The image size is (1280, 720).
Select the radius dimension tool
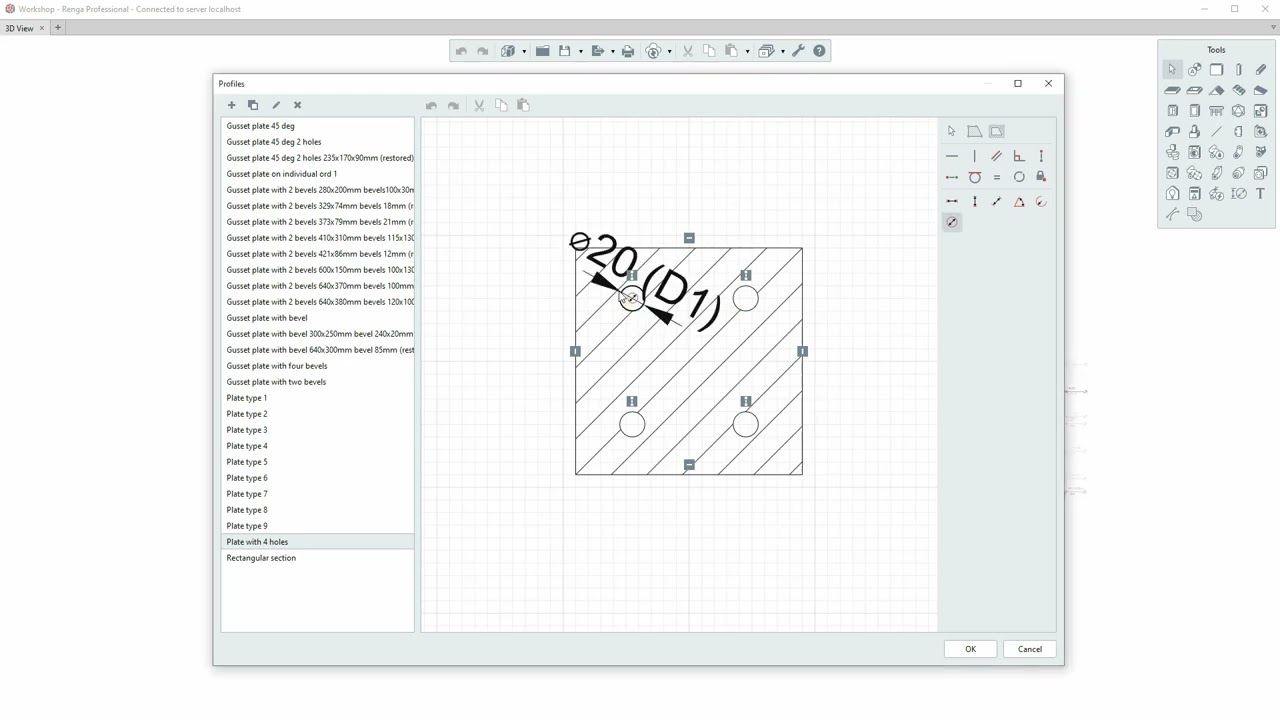1041,202
